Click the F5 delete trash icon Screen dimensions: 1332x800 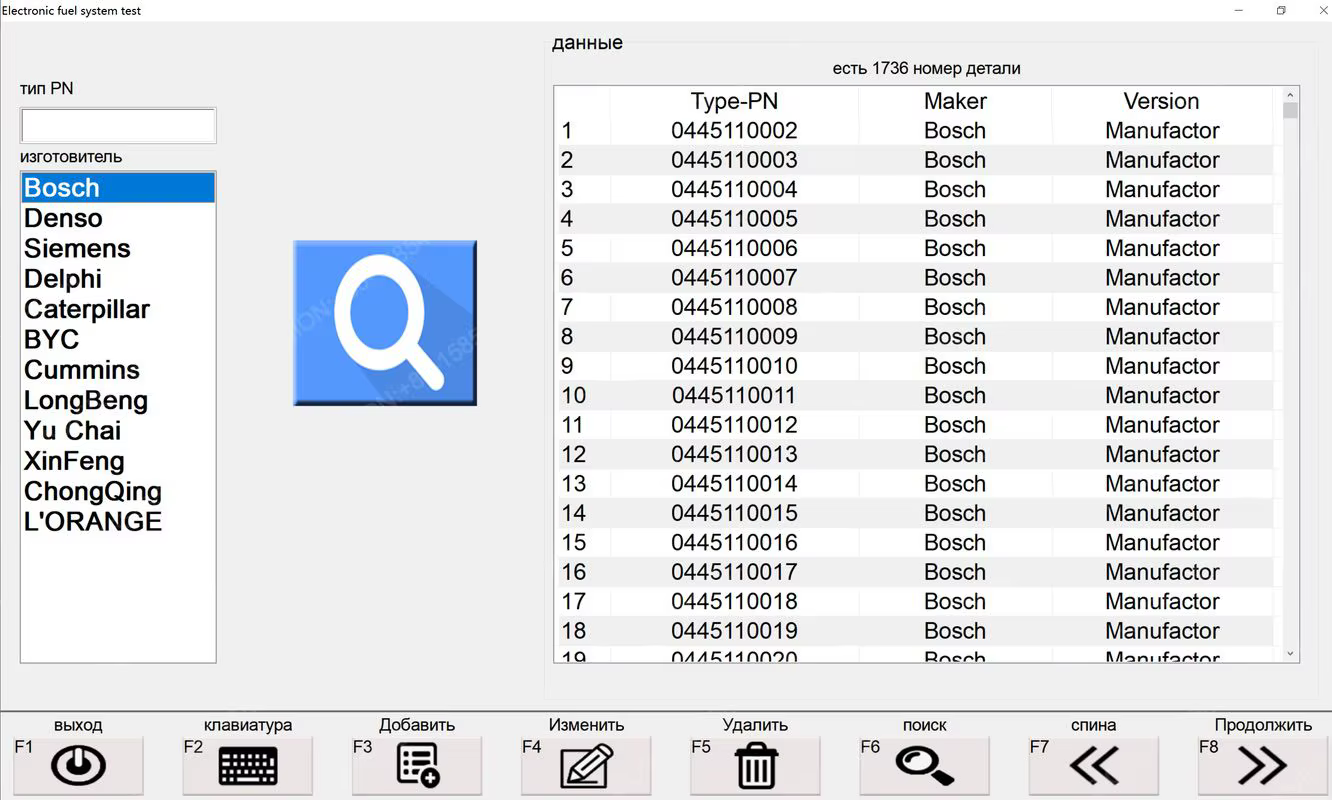(756, 766)
